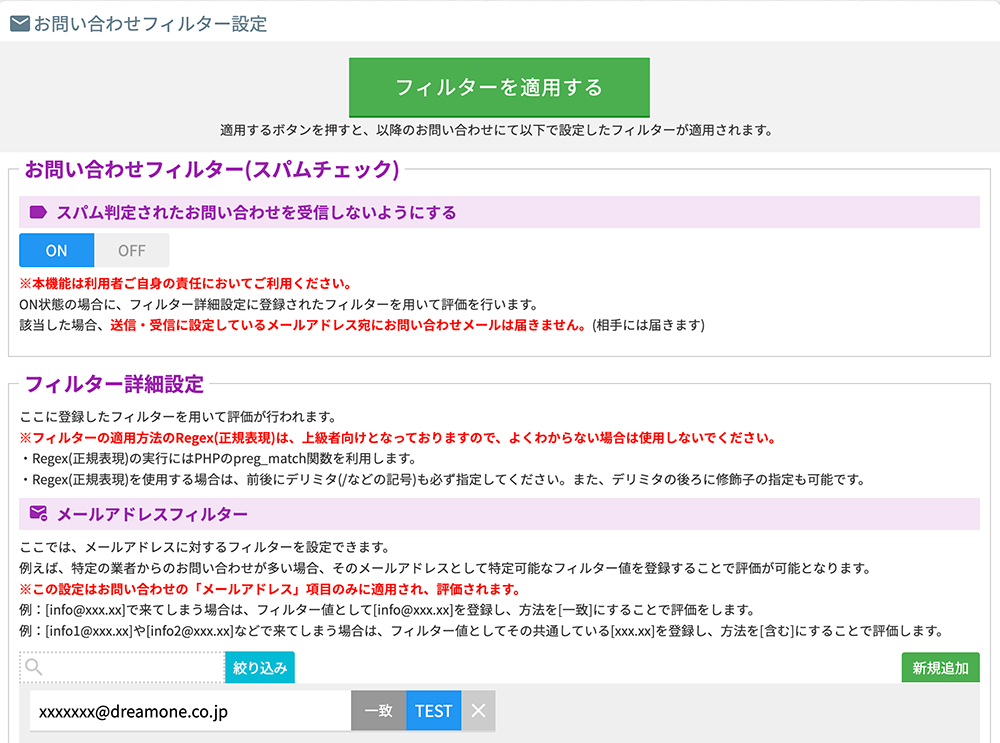Click the お問い合わせフィルター(スパムチェック) section title
Viewport: 1000px width, 743px height.
(x=212, y=169)
